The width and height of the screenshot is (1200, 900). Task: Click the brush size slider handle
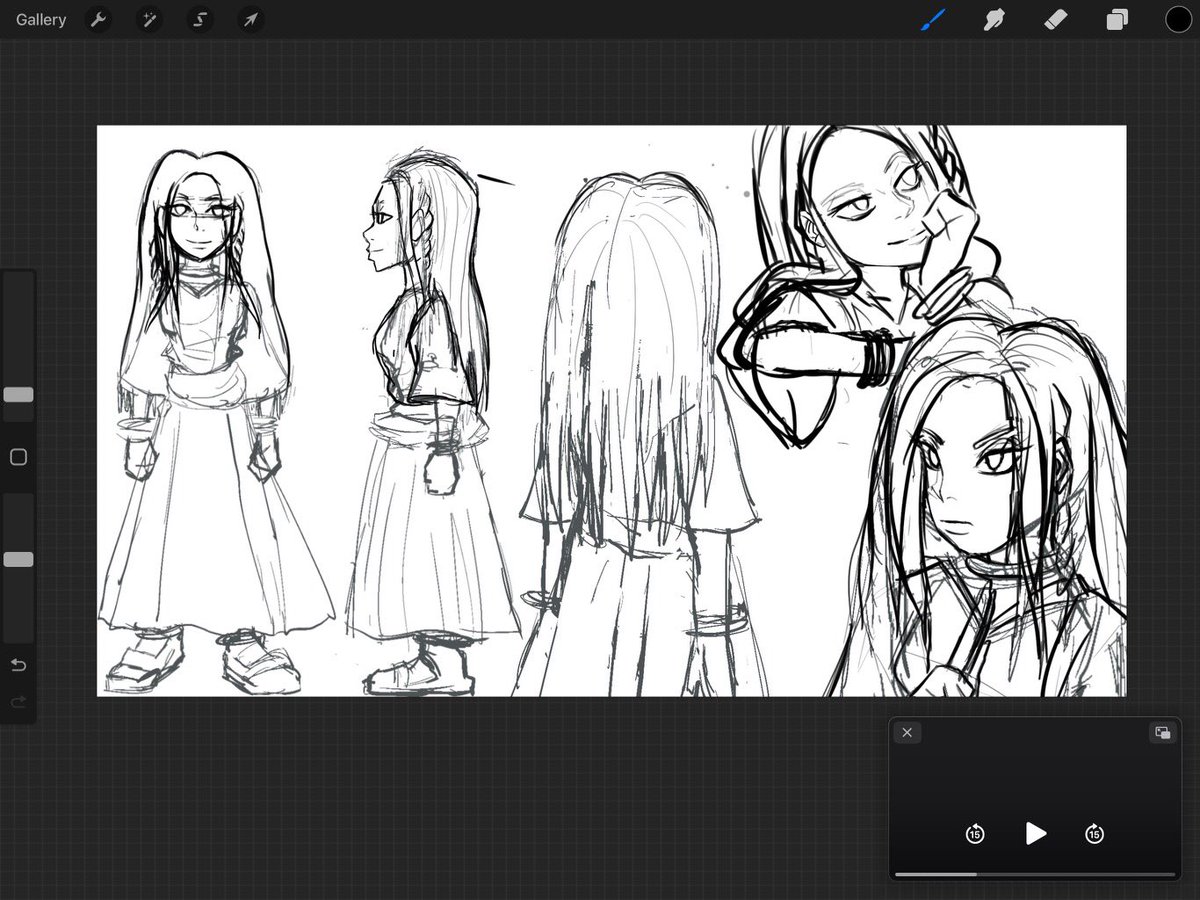(18, 395)
